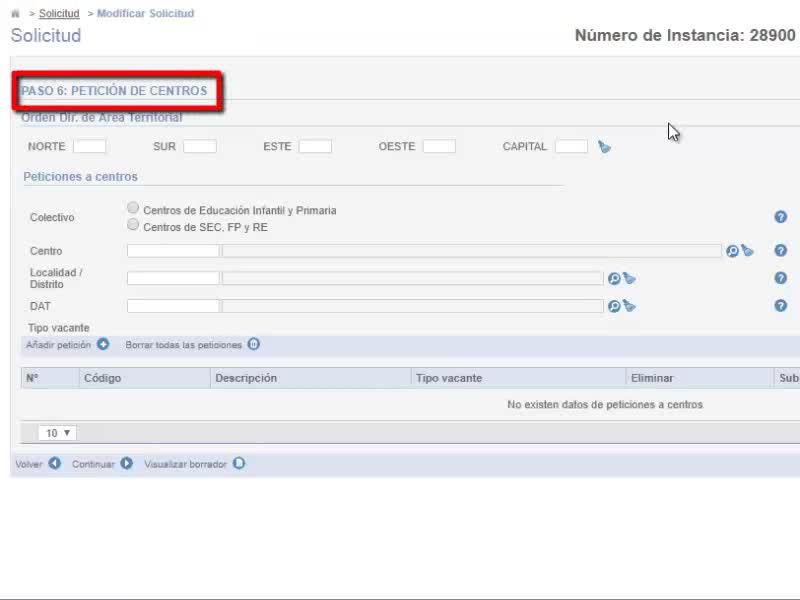This screenshot has height=600, width=800.
Task: Click the NORTE order input field
Action: tap(89, 146)
